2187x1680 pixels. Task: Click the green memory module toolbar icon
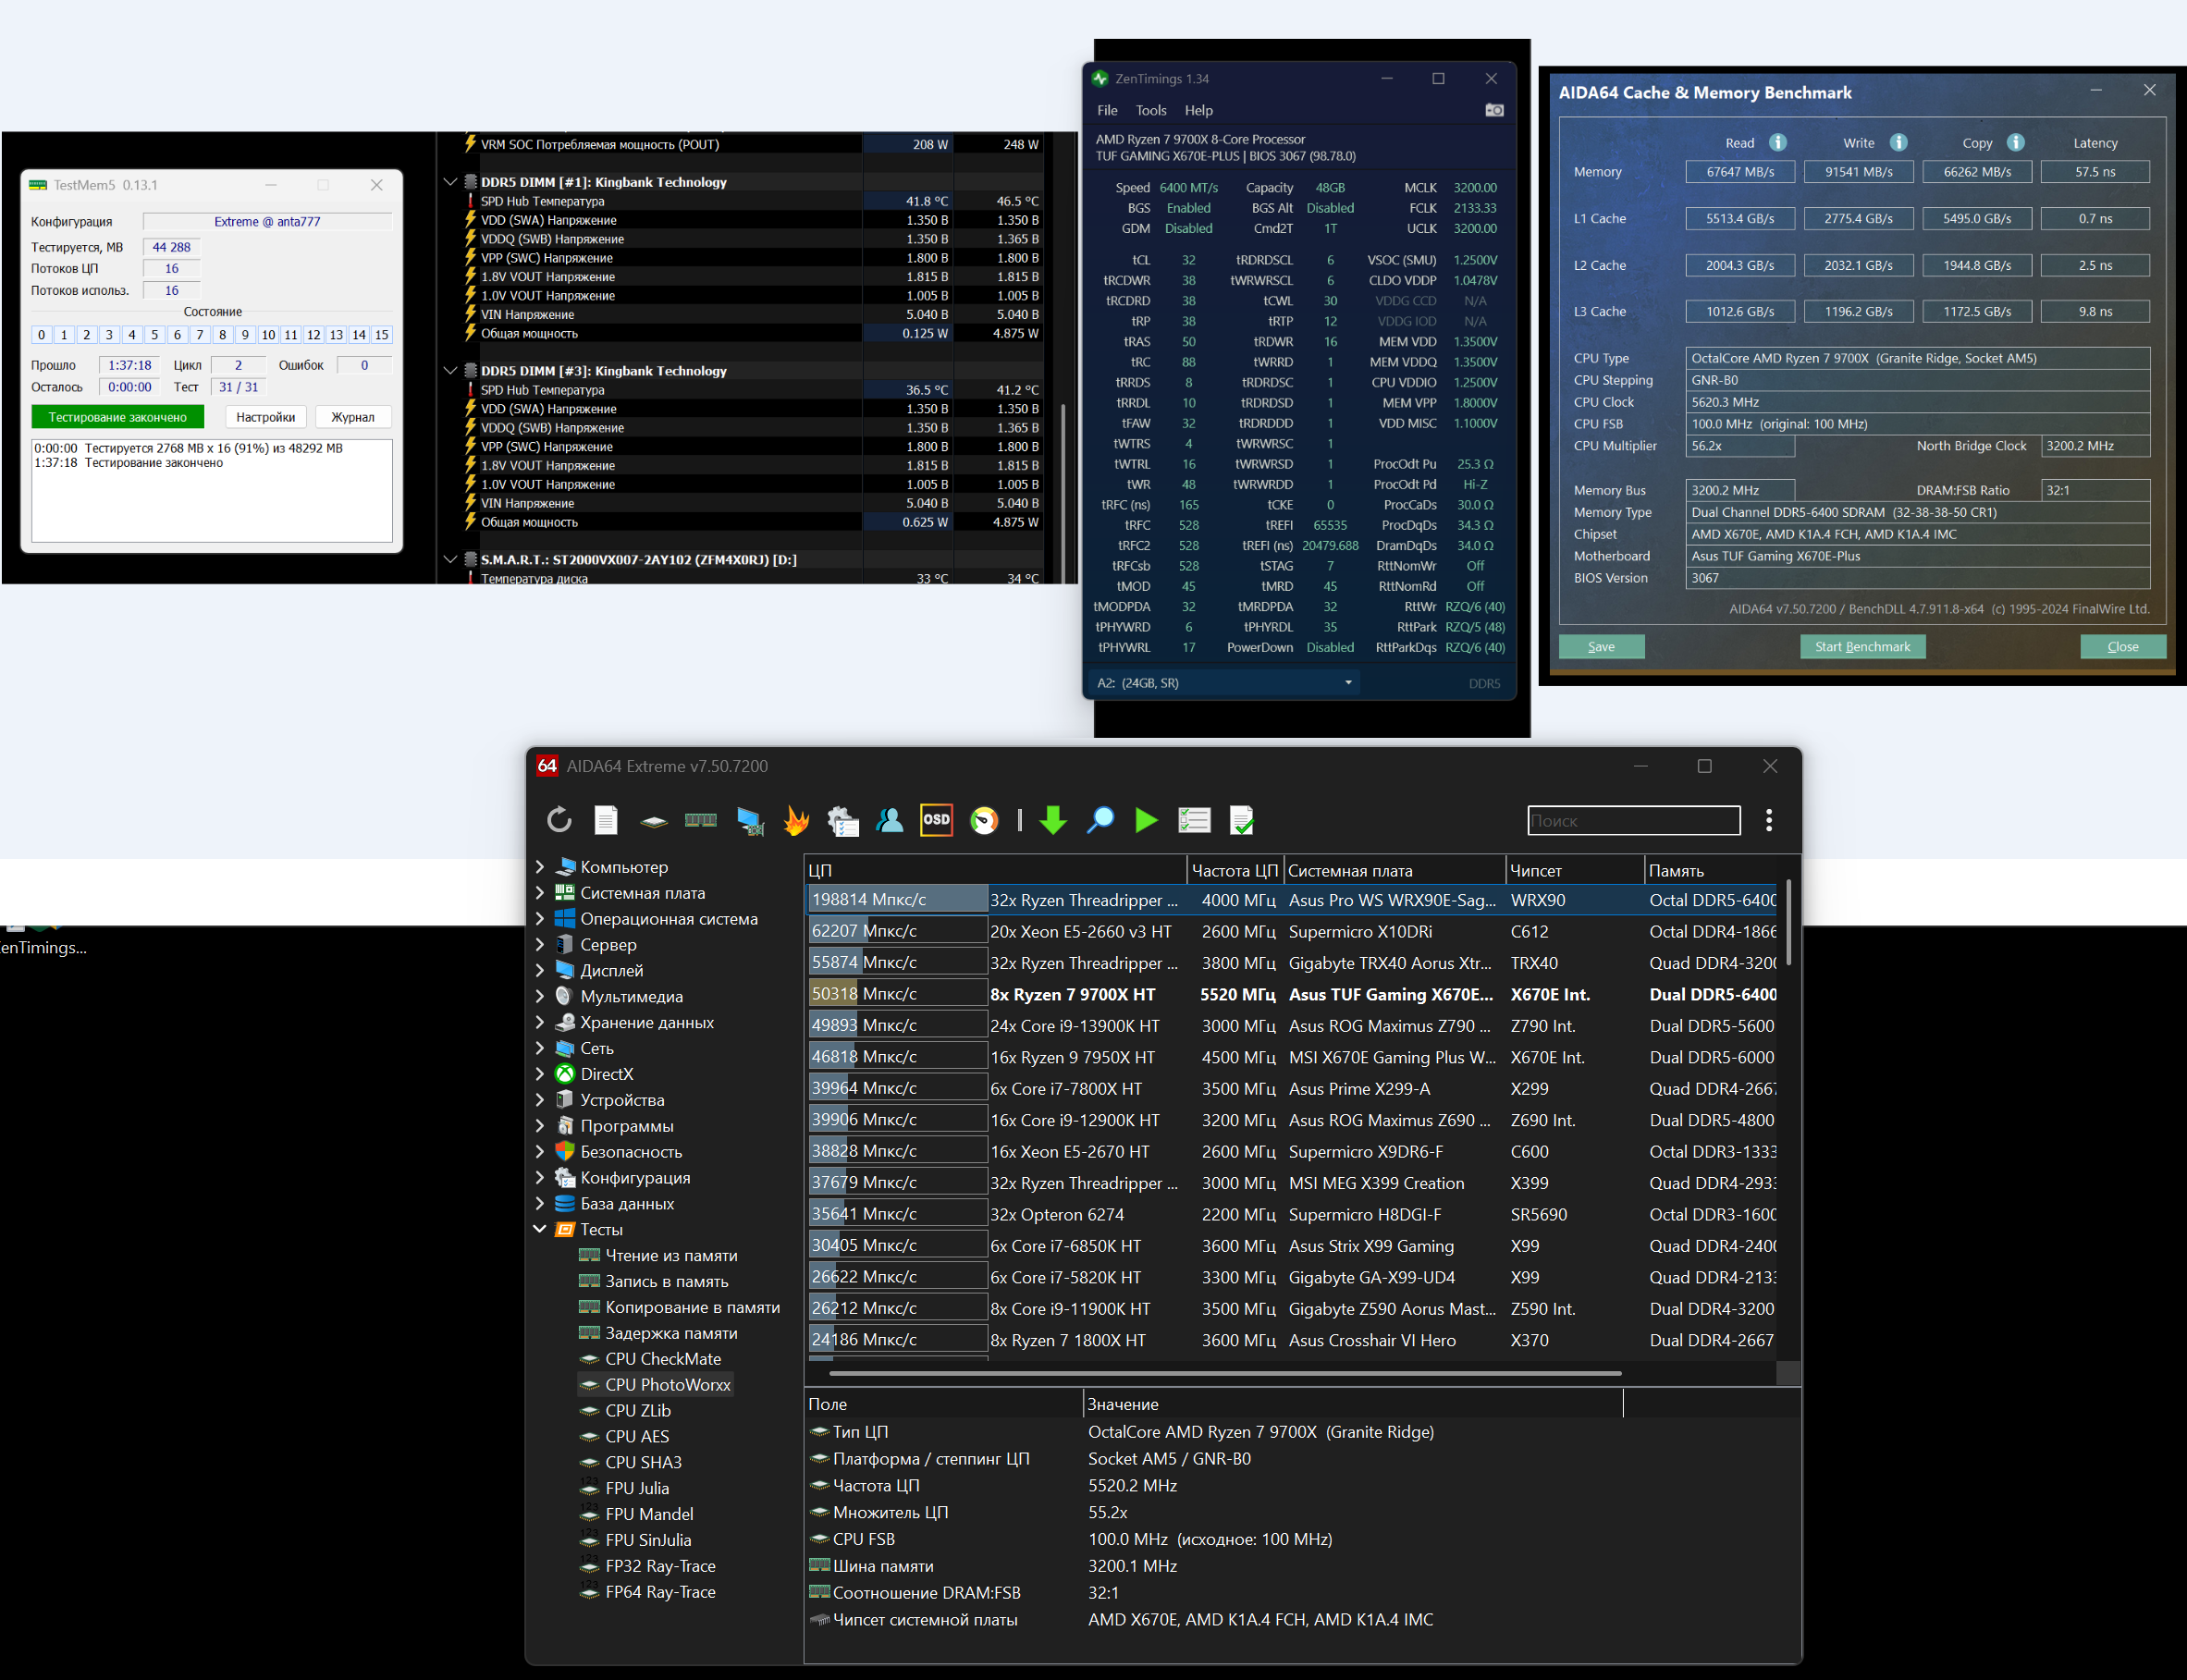pyautogui.click(x=700, y=820)
